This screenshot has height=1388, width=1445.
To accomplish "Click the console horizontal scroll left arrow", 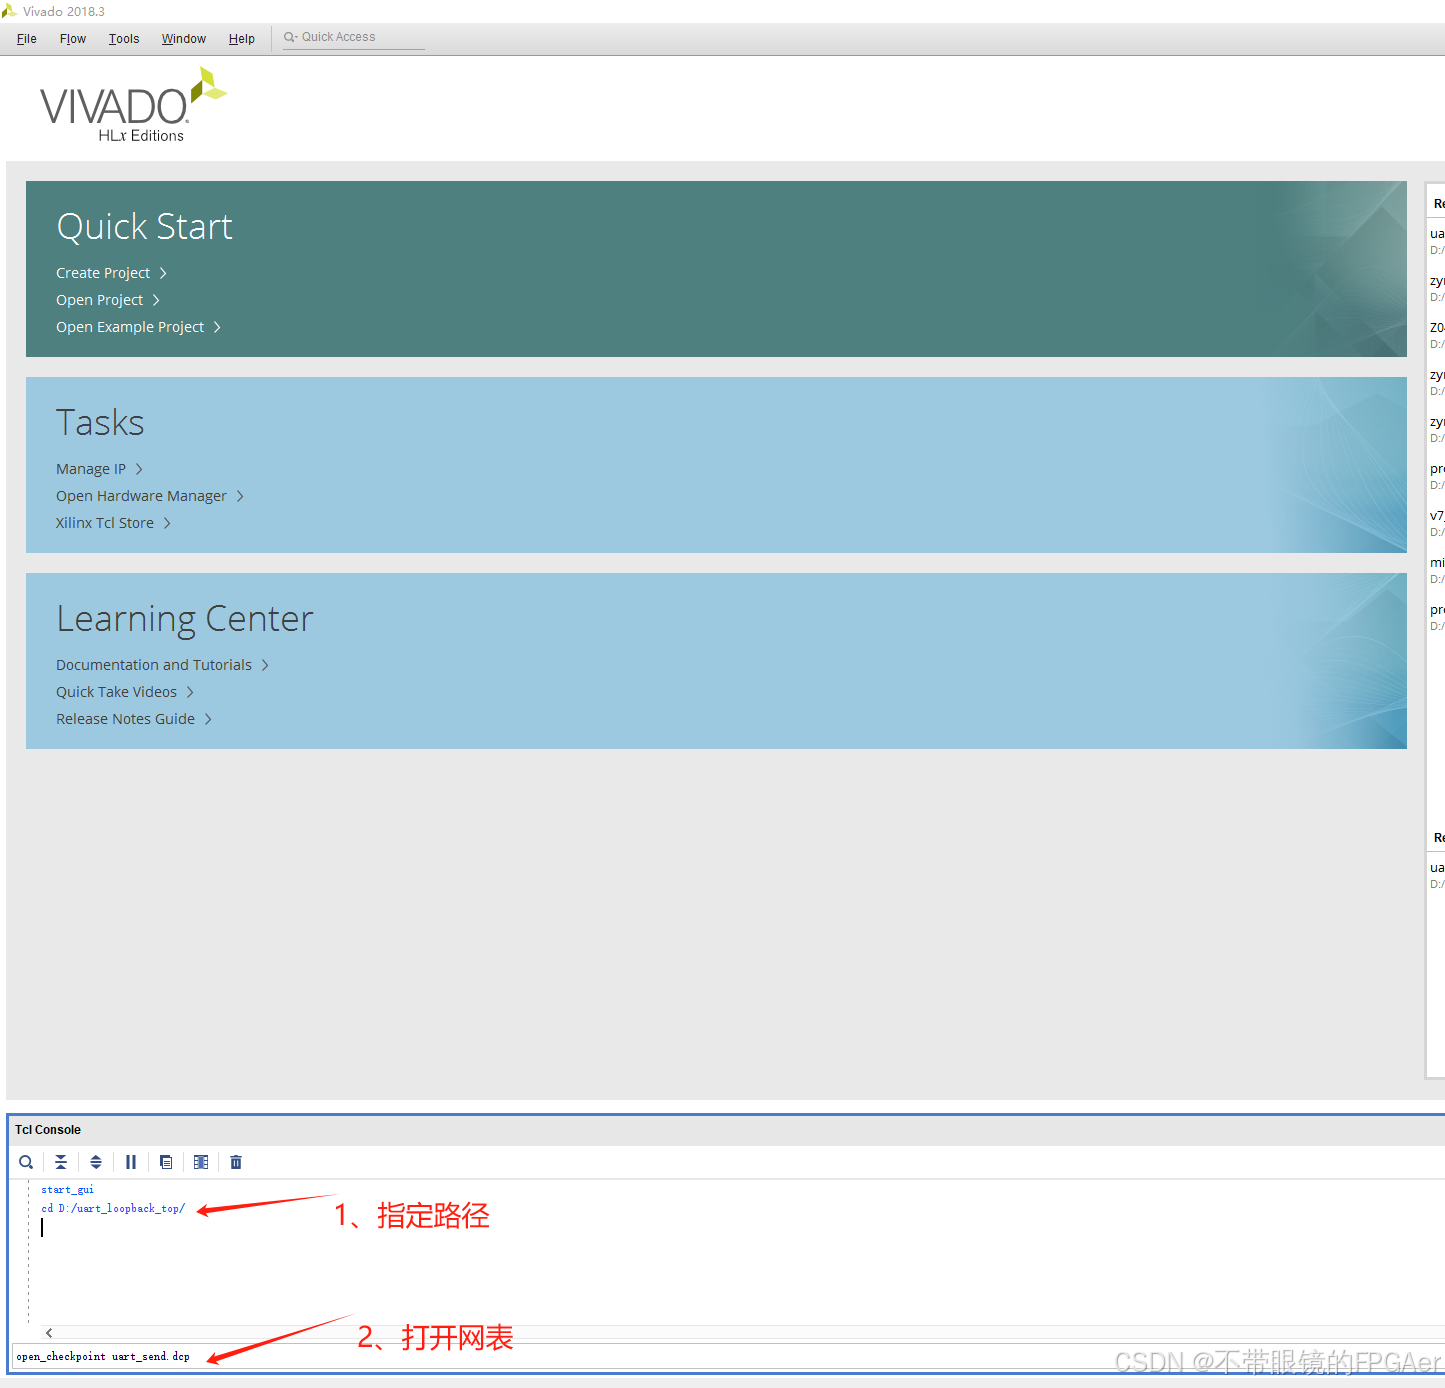I will click(x=49, y=1333).
